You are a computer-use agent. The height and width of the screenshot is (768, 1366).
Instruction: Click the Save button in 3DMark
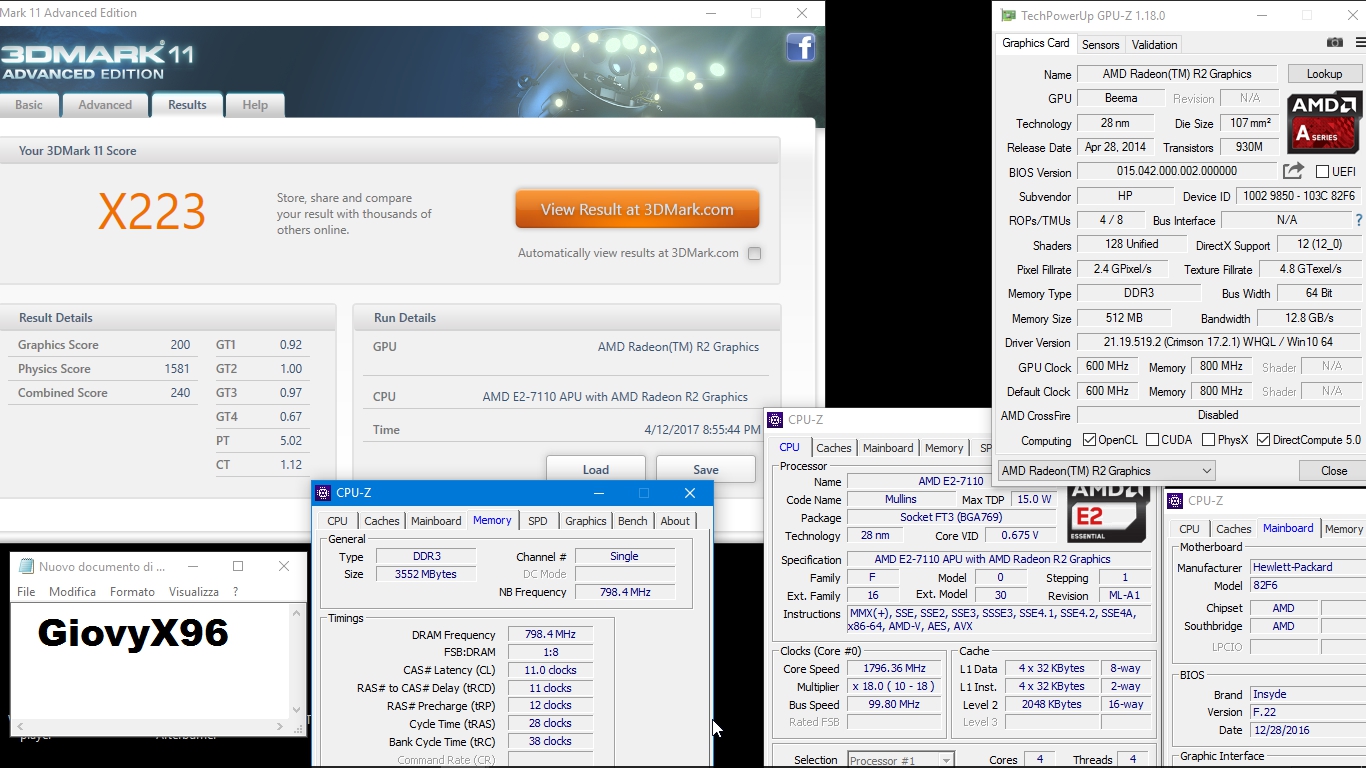pos(706,469)
